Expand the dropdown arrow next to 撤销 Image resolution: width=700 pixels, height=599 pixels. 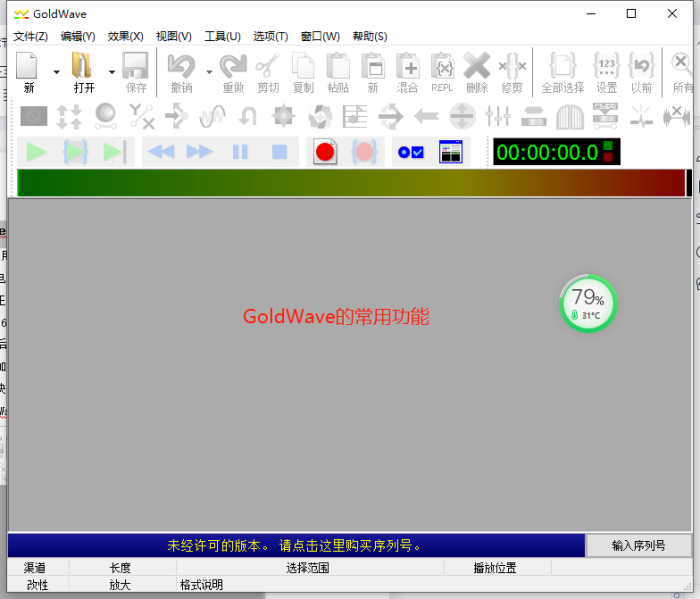209,72
